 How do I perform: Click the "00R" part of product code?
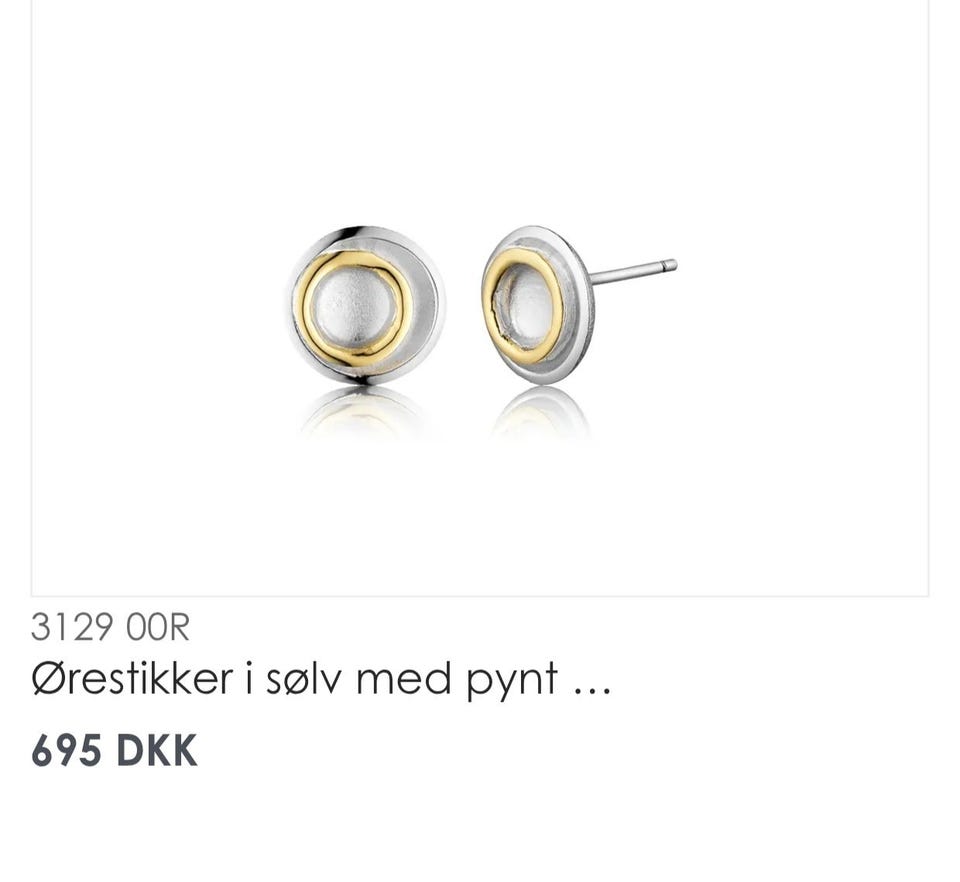[x=158, y=627]
